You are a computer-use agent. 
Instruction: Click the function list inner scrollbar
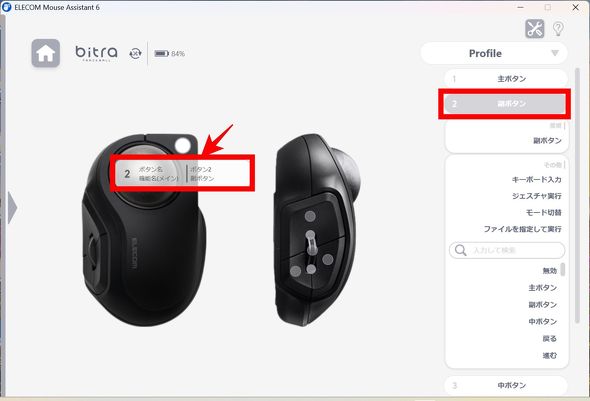click(x=563, y=269)
